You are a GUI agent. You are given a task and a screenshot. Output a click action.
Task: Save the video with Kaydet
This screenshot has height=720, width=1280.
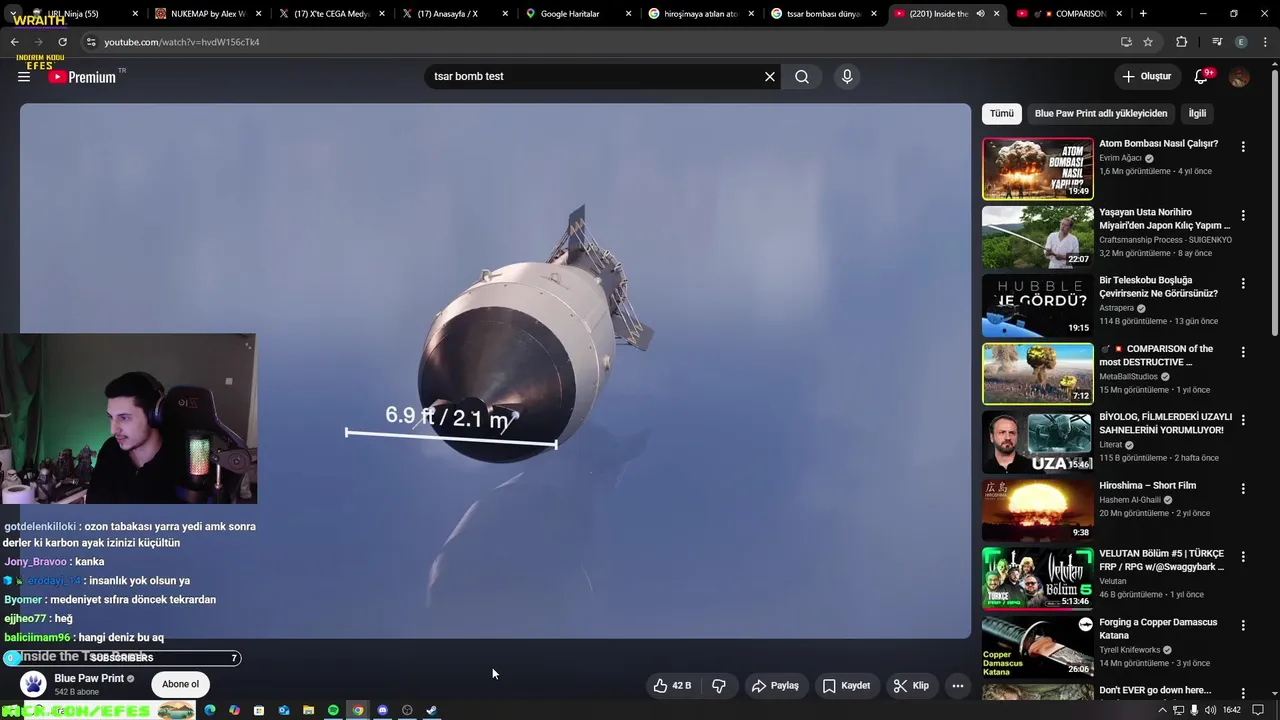[846, 686]
